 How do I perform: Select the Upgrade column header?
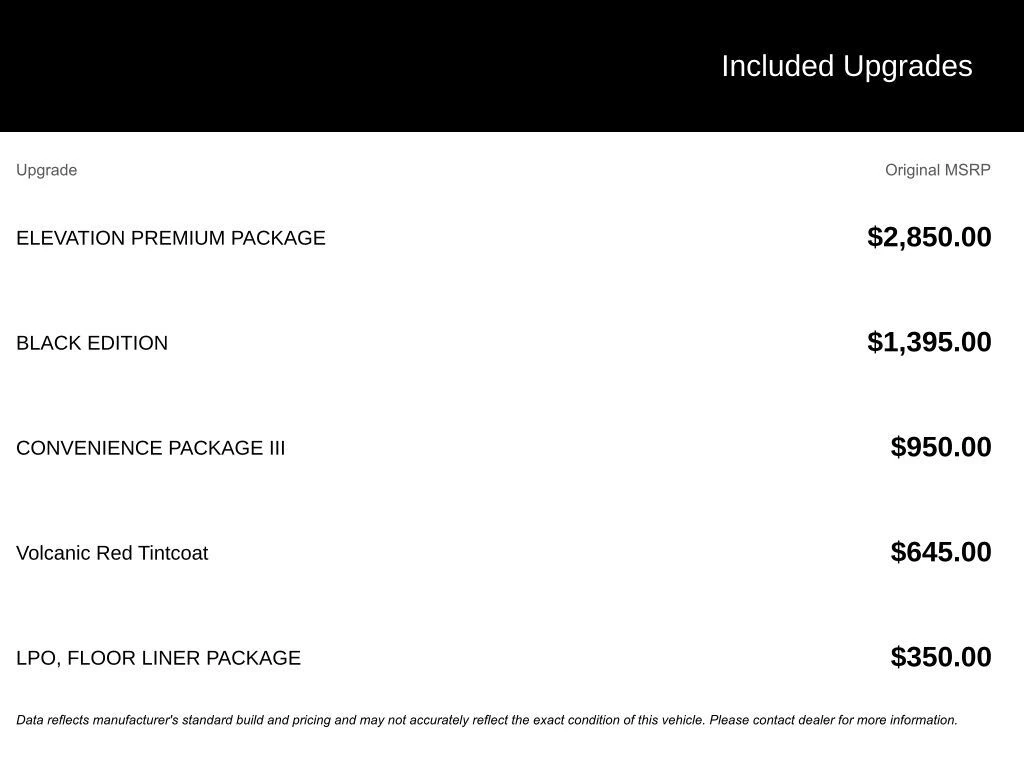pyautogui.click(x=46, y=170)
